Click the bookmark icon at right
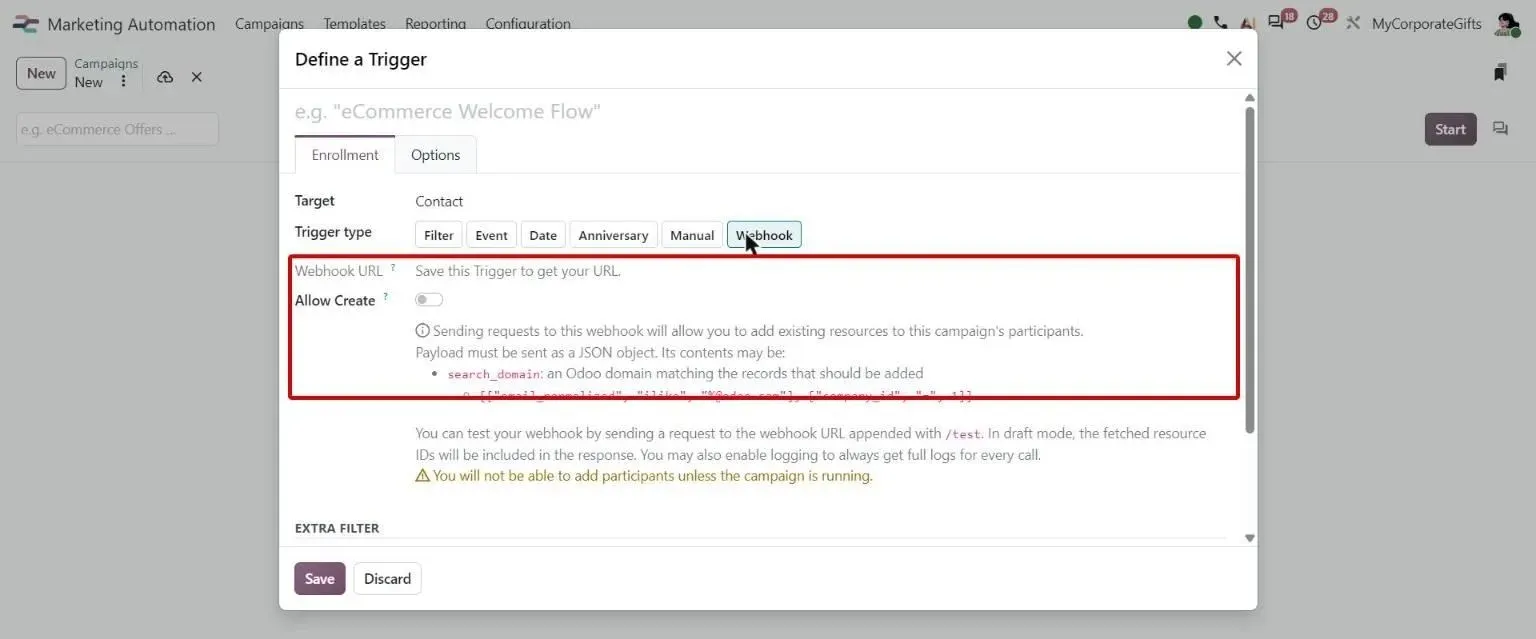Image resolution: width=1536 pixels, height=639 pixels. pos(1500,72)
